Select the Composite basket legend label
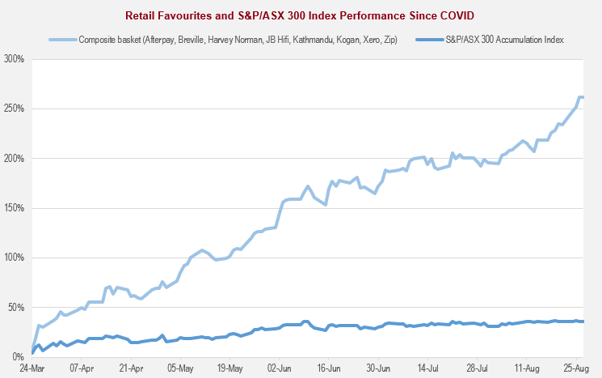602x378 pixels. pos(238,40)
